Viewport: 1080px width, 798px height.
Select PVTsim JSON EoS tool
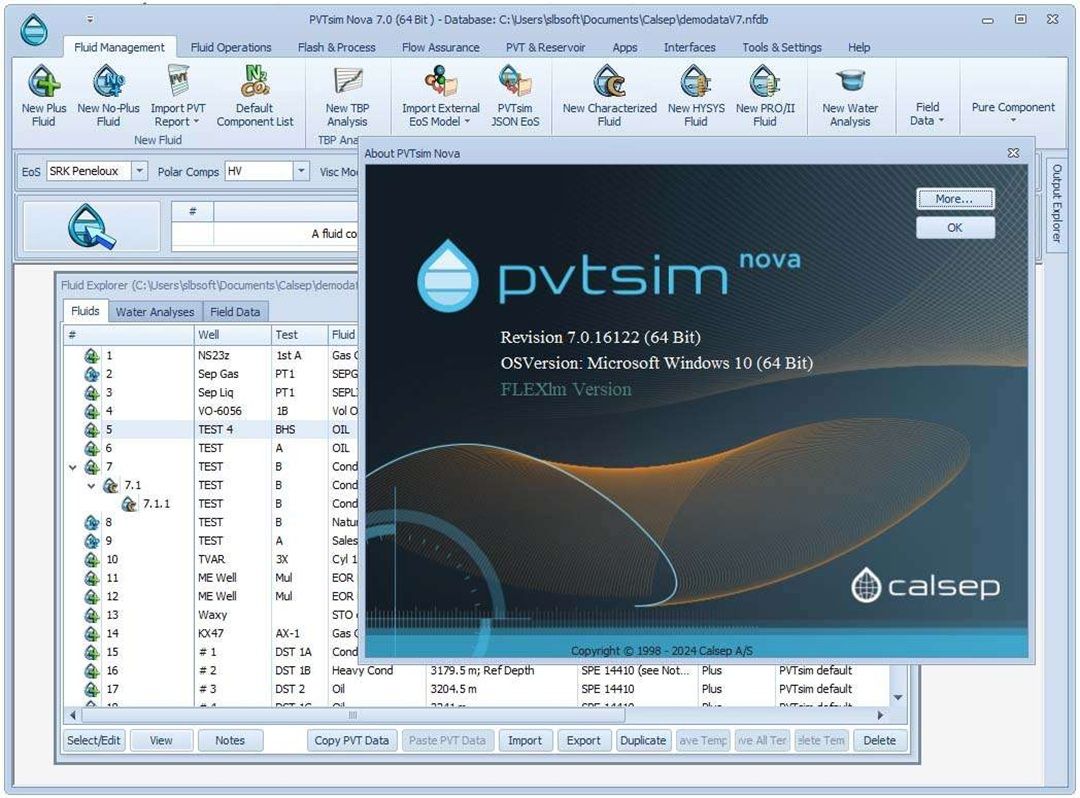pyautogui.click(x=515, y=95)
